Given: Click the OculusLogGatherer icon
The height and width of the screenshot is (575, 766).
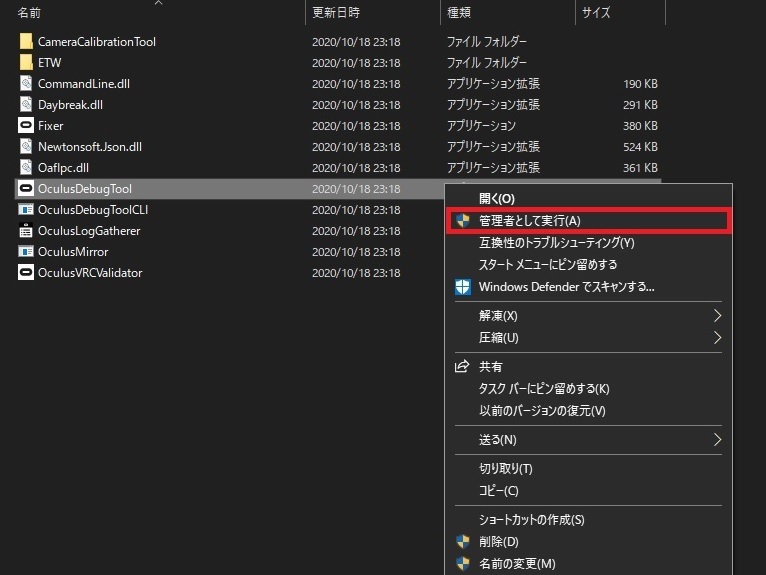Looking at the screenshot, I should pos(26,231).
